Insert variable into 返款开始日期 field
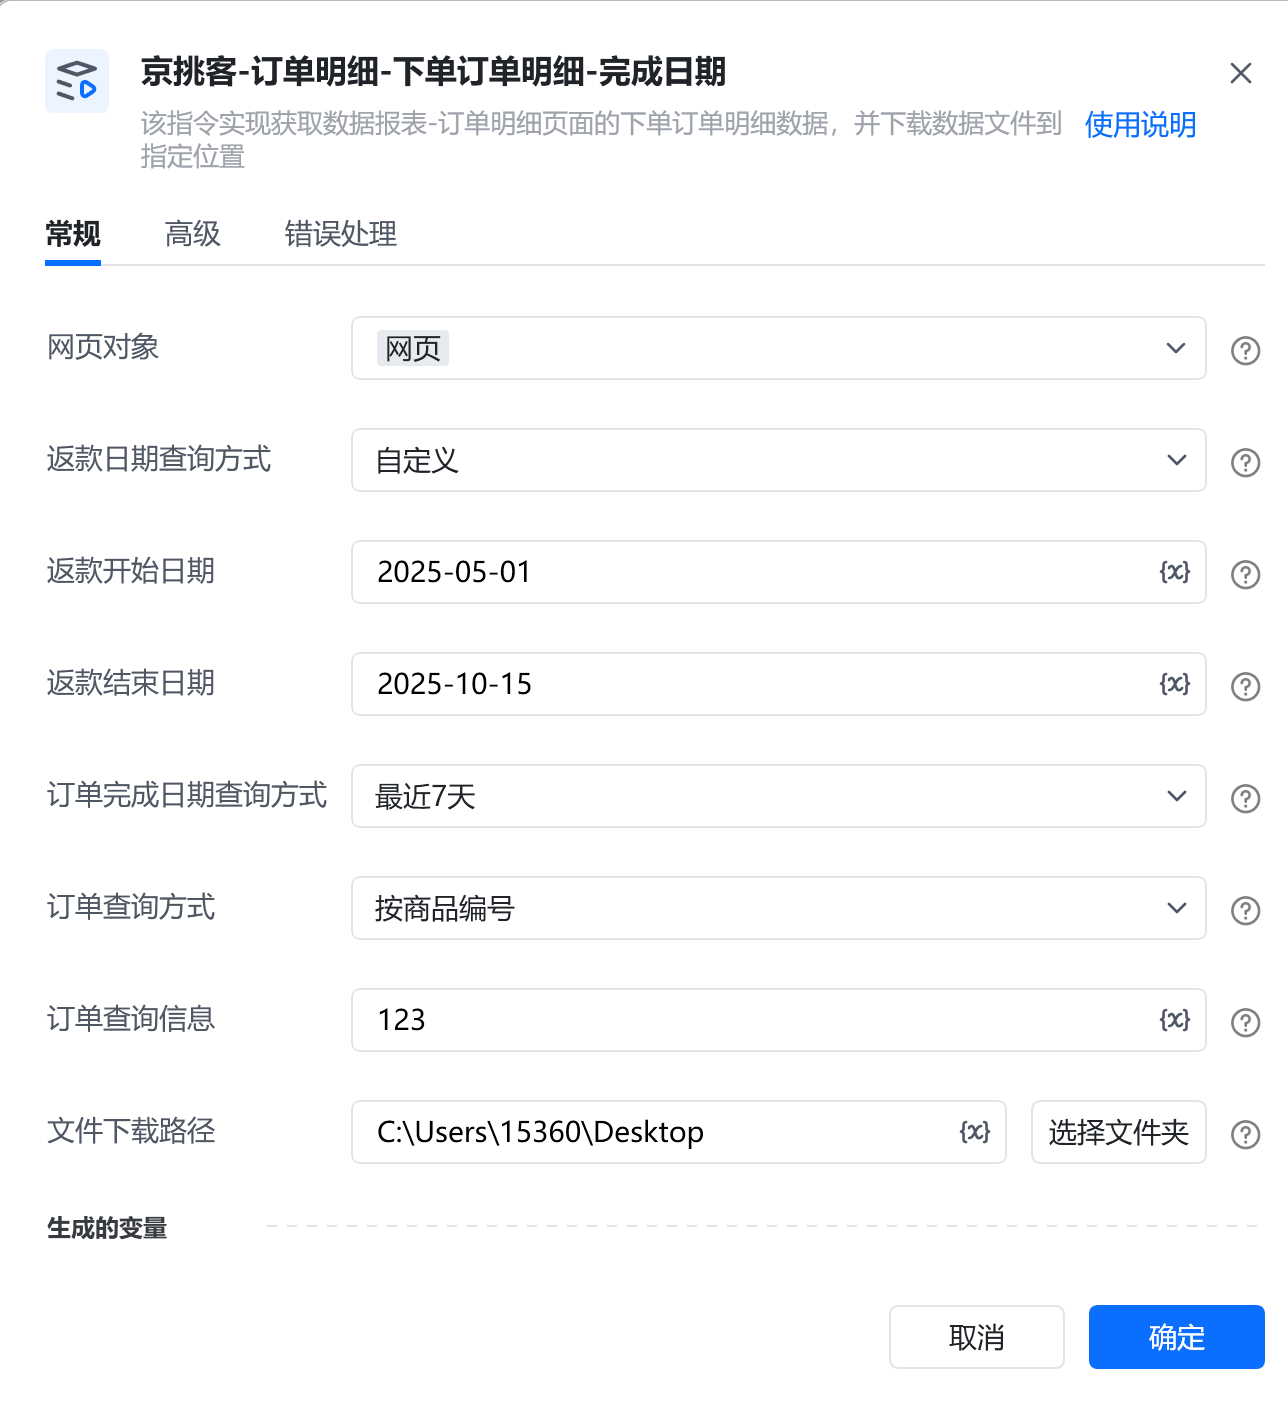The width and height of the screenshot is (1288, 1410). point(1175,572)
